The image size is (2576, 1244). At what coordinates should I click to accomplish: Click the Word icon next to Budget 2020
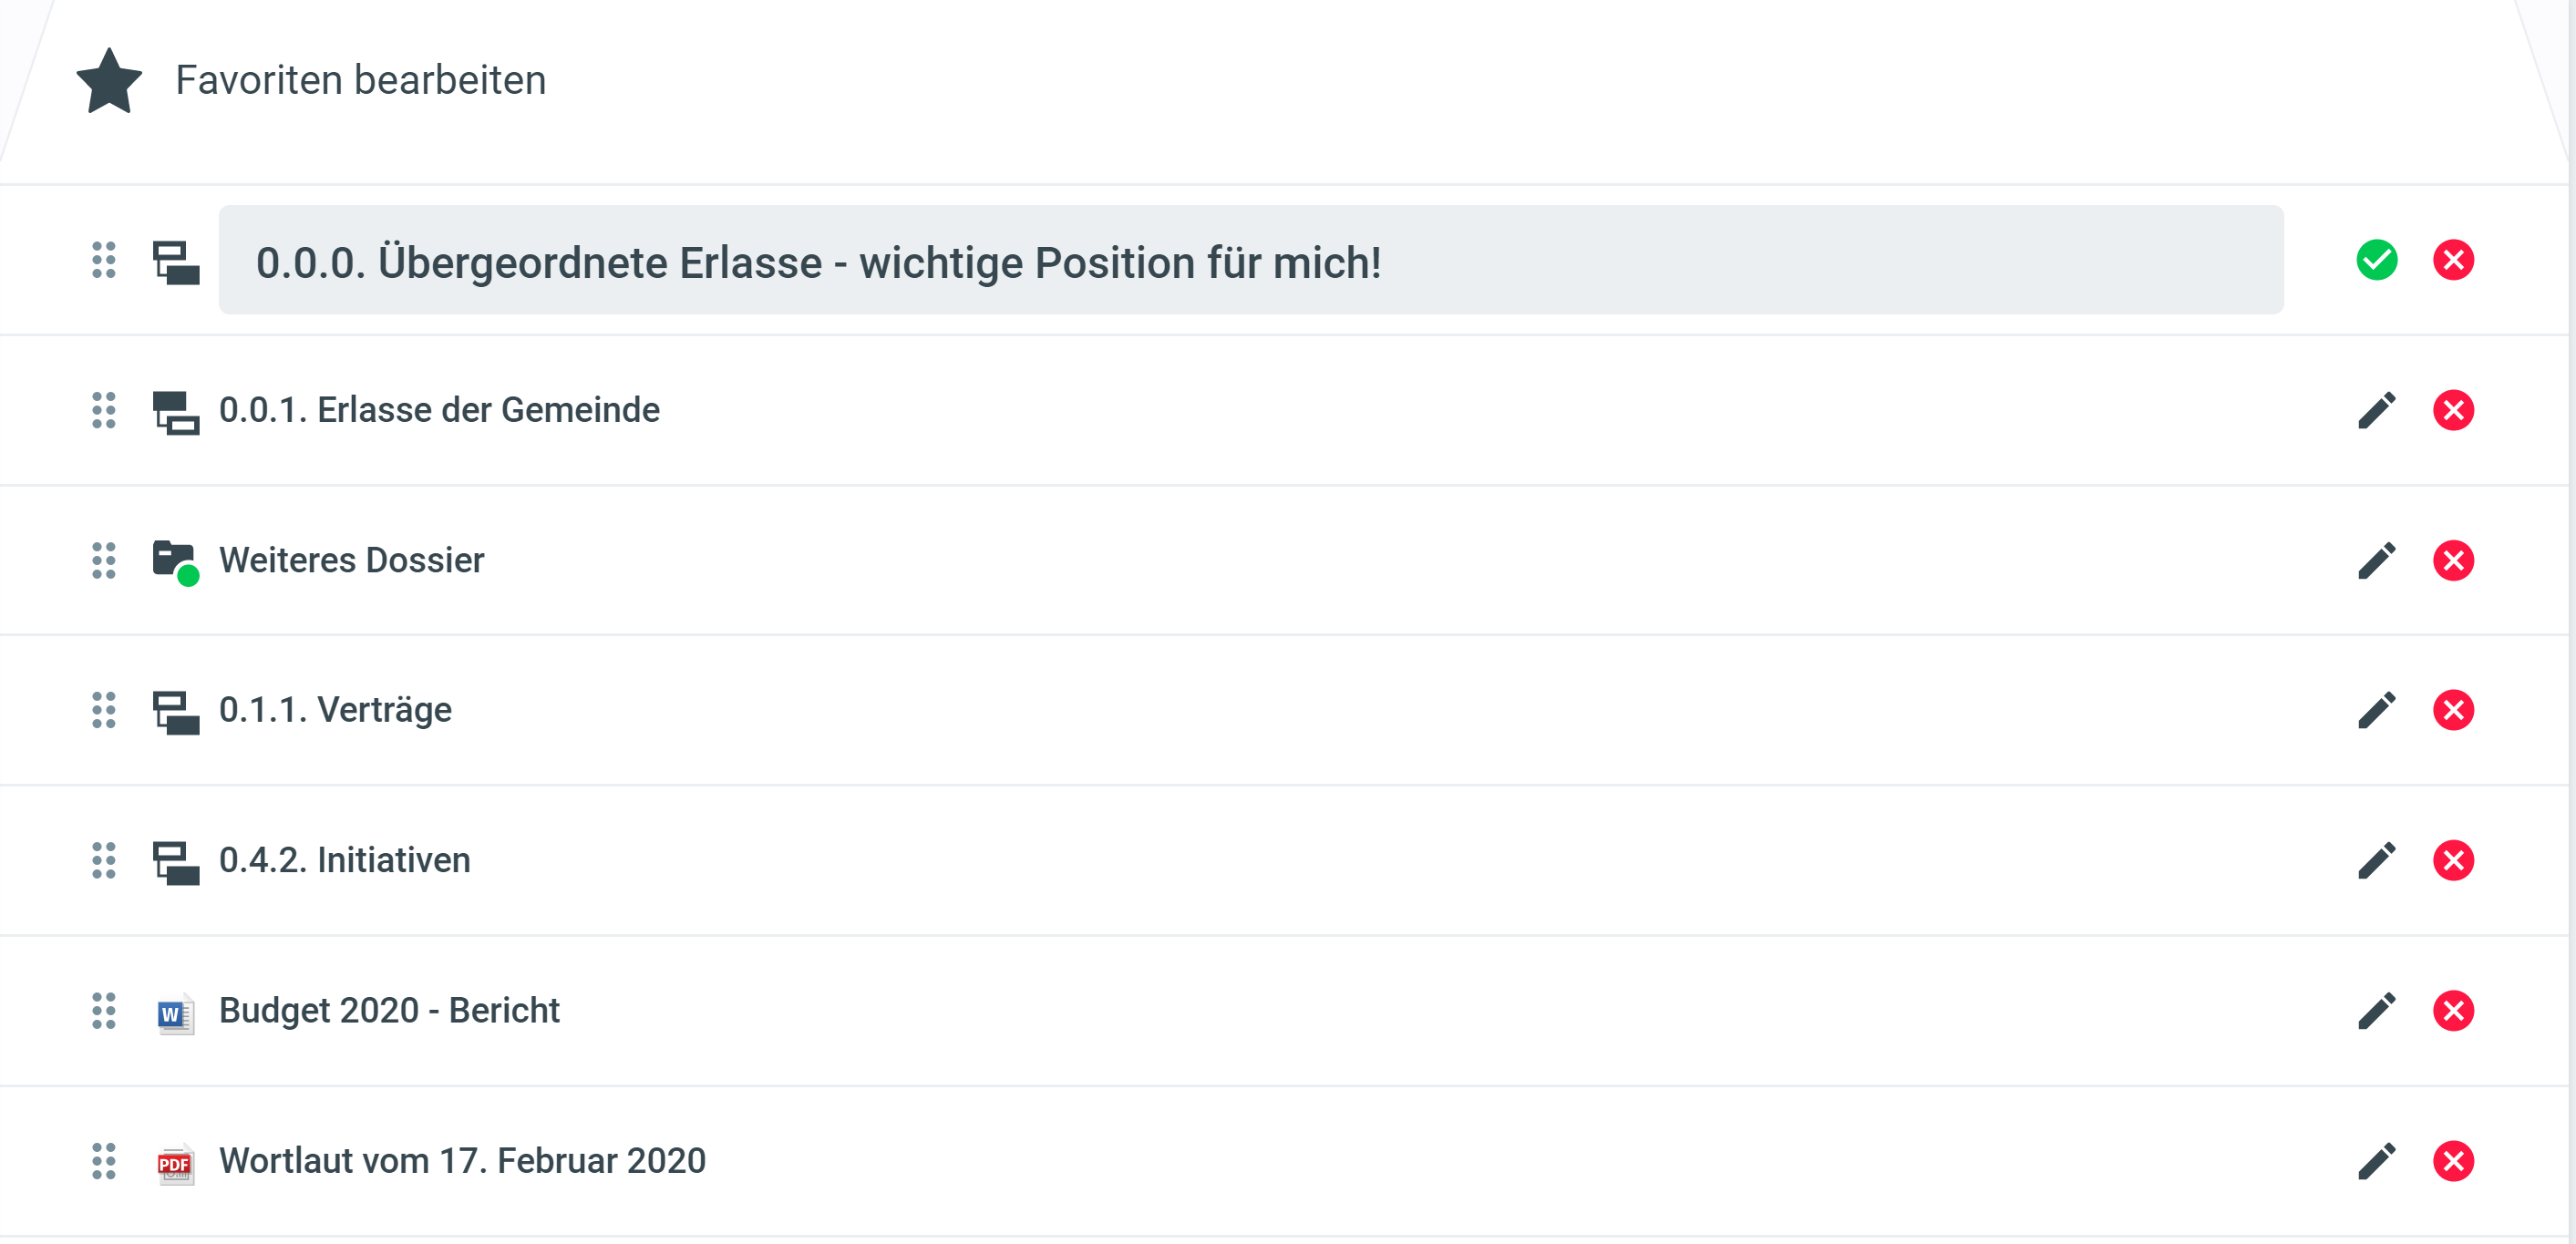point(175,1014)
